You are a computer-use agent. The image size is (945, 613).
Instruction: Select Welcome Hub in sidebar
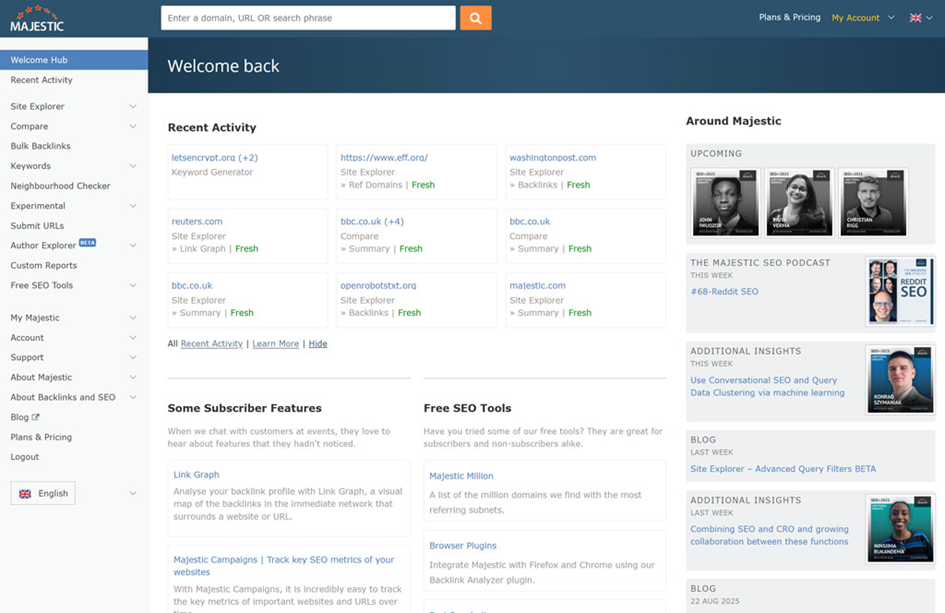click(74, 60)
